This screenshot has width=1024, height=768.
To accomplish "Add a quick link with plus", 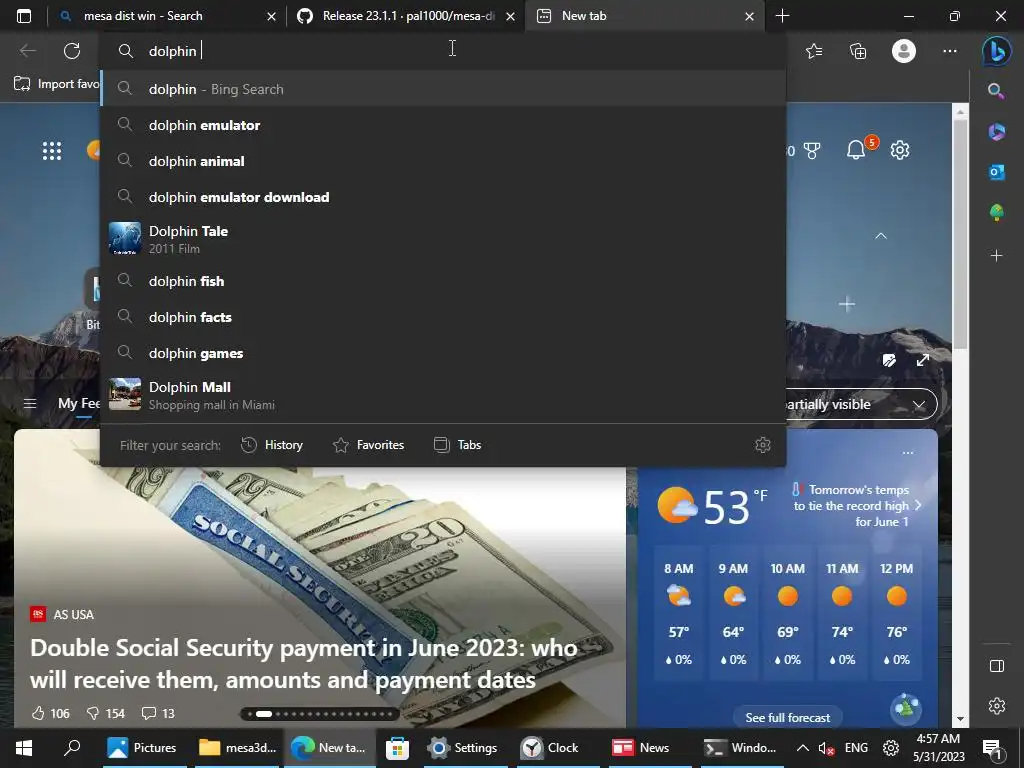I will 847,304.
